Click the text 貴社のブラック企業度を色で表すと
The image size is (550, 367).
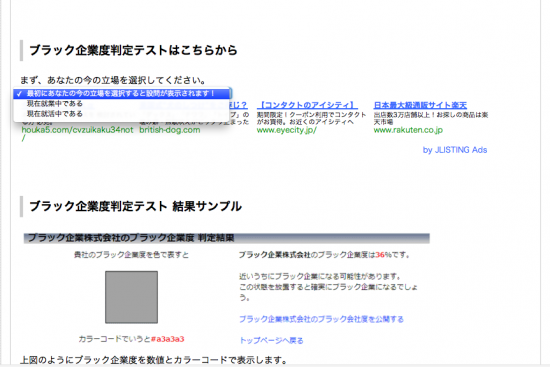click(131, 255)
